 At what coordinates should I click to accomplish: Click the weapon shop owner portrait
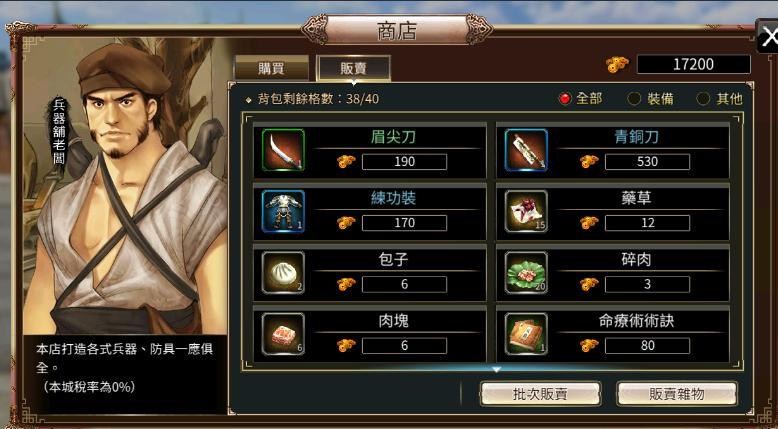coord(126,186)
